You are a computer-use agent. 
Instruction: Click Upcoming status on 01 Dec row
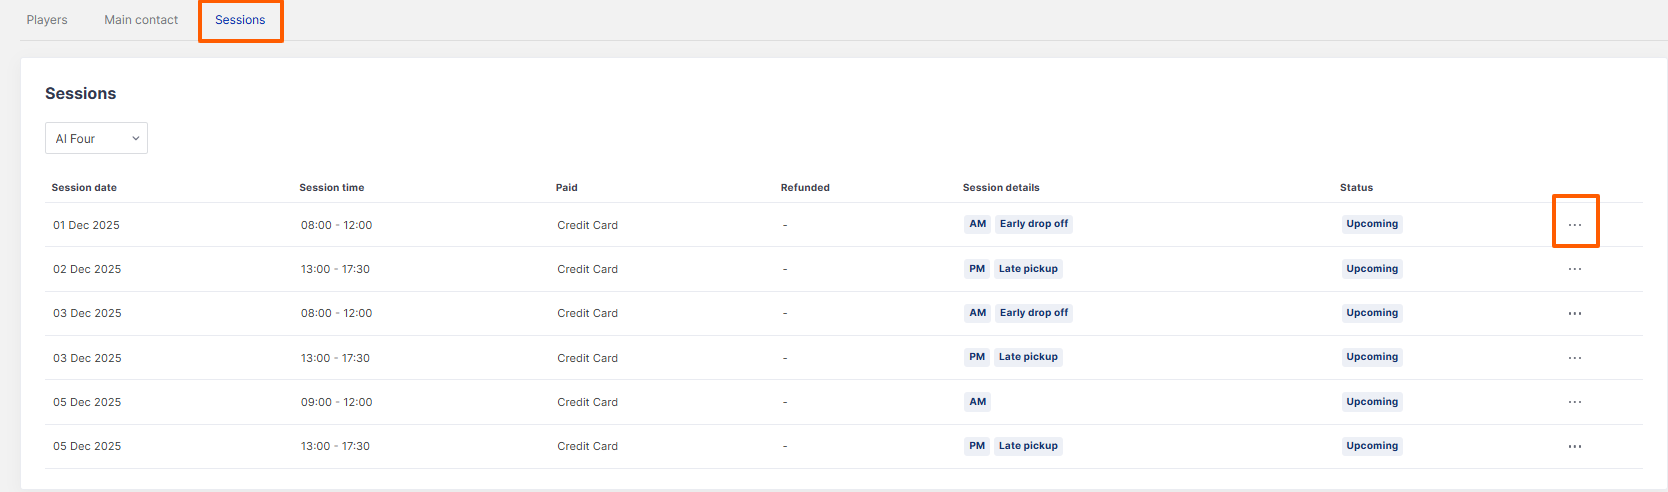coord(1372,224)
